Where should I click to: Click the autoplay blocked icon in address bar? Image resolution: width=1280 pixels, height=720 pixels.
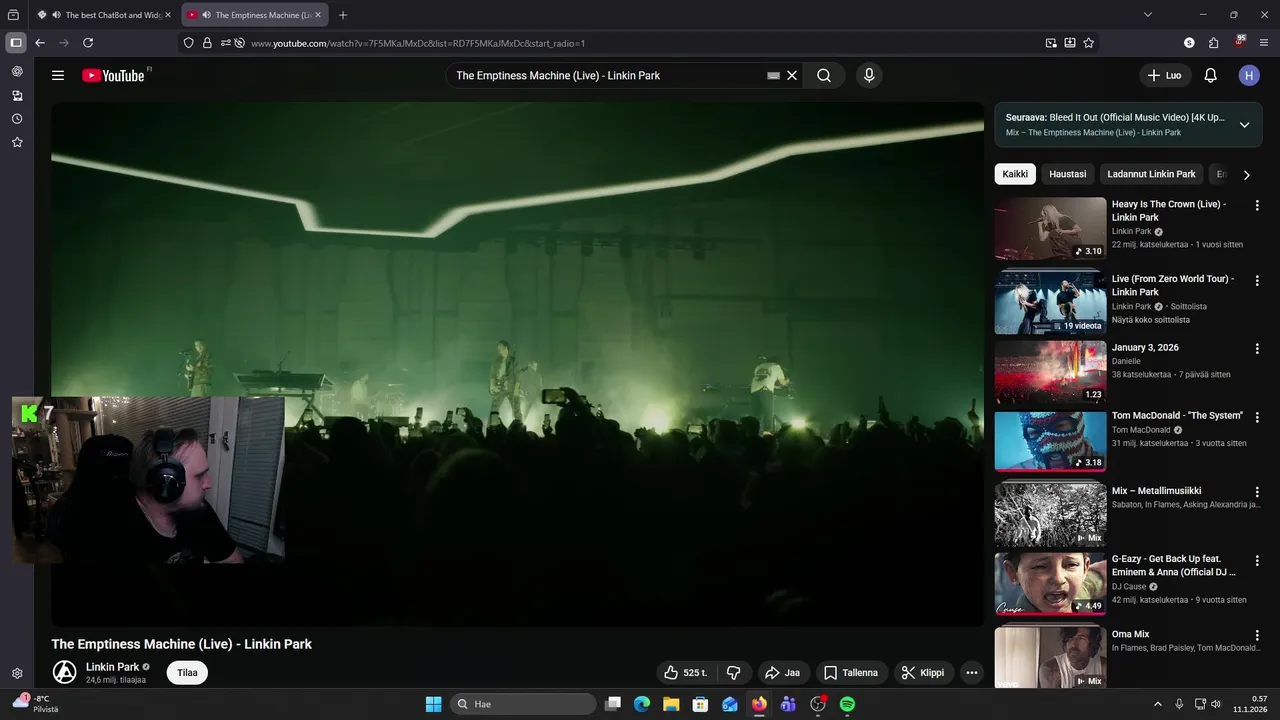(x=239, y=43)
